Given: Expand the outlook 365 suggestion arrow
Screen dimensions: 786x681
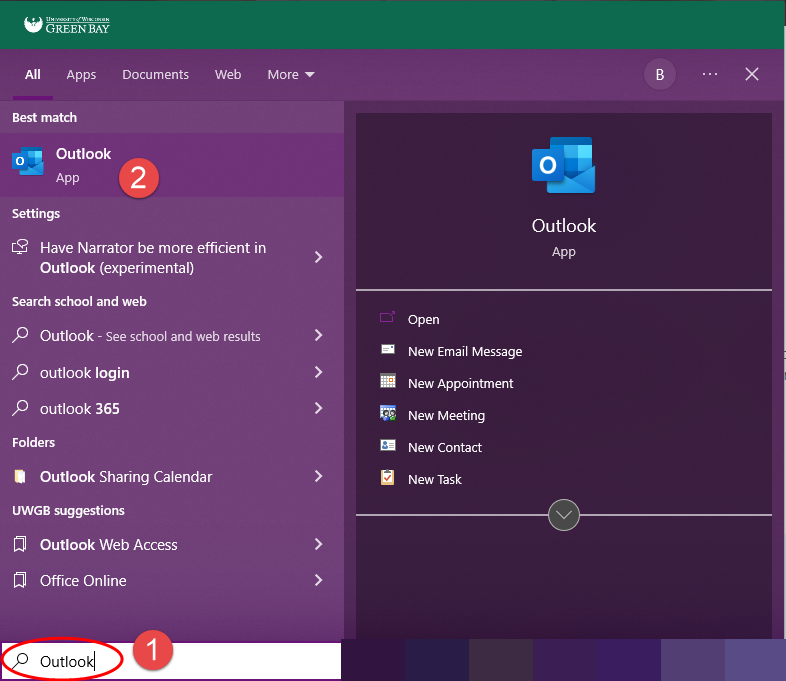Looking at the screenshot, I should 318,408.
